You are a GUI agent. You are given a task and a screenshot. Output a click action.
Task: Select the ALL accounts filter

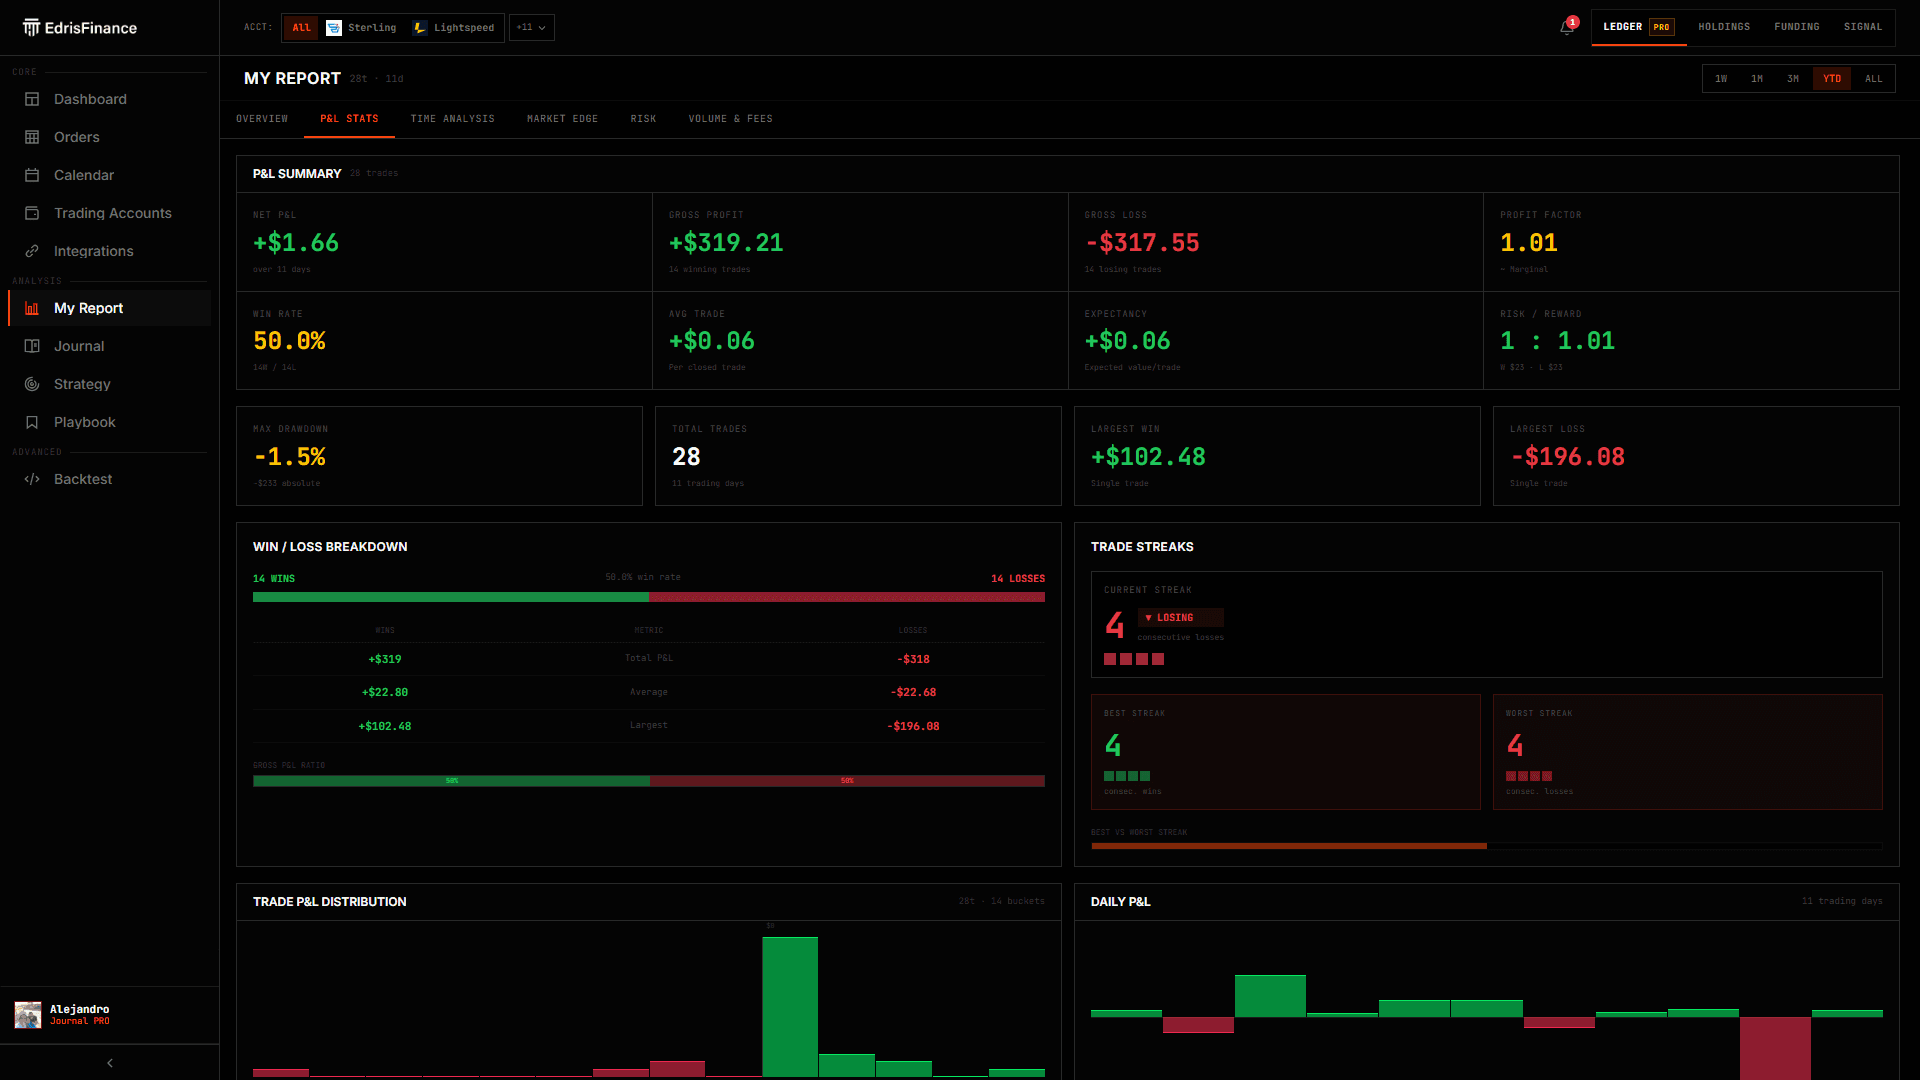coord(301,28)
